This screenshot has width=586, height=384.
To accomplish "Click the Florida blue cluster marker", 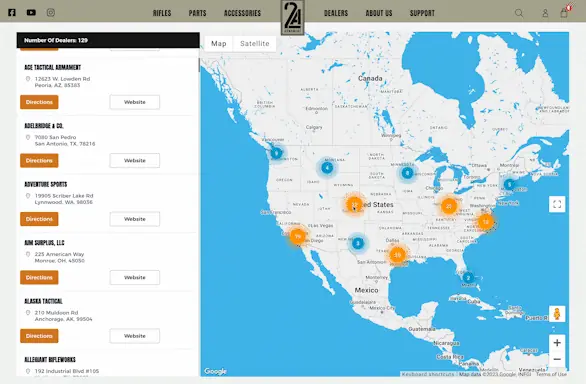I will [468, 278].
